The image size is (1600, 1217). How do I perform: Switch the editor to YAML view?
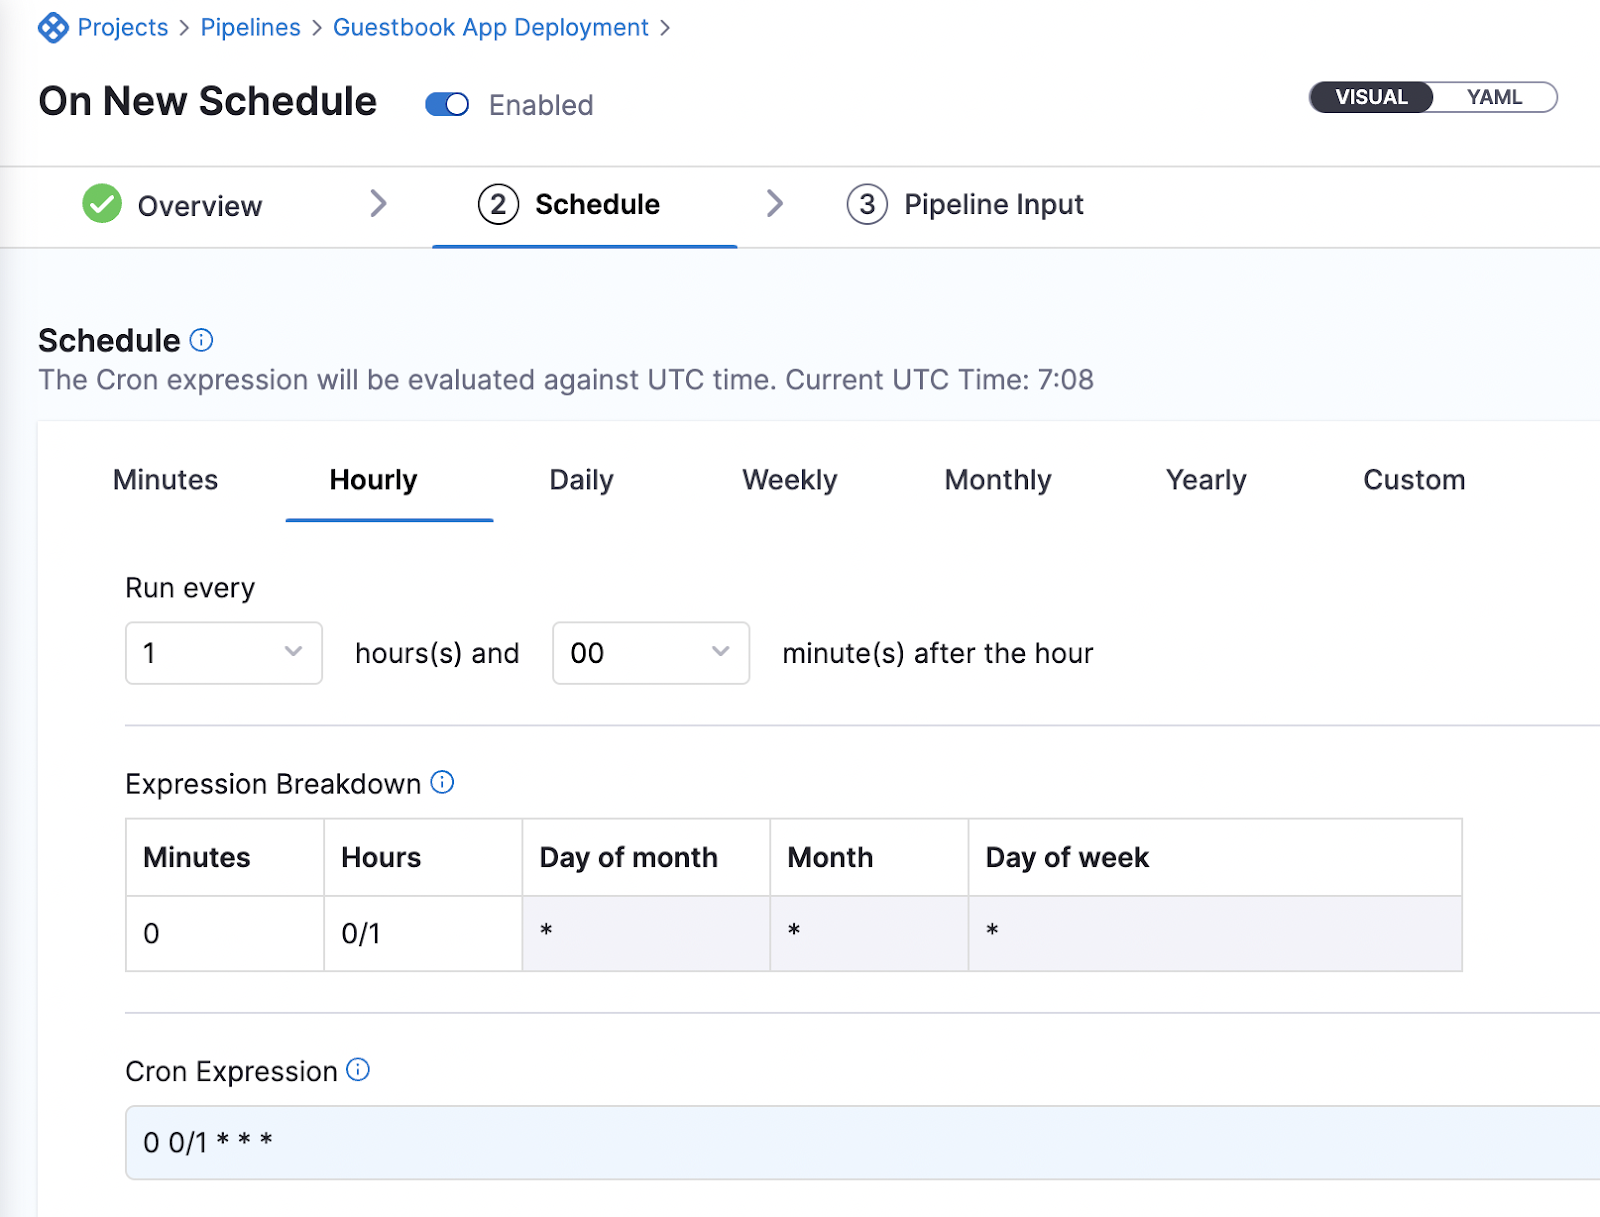(x=1492, y=96)
